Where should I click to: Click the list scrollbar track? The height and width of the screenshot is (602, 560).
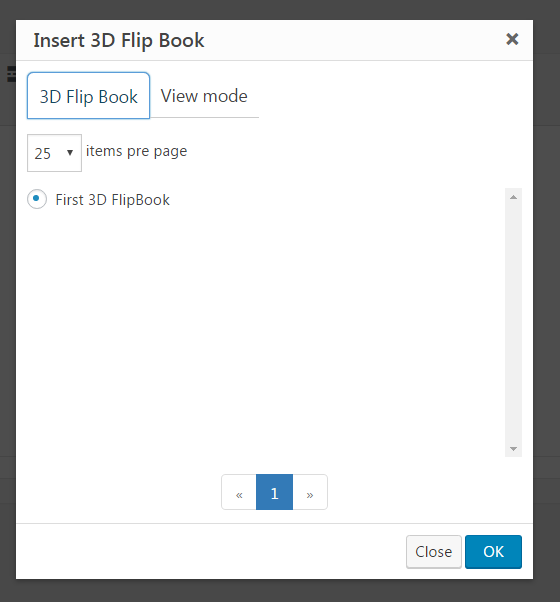pos(513,322)
